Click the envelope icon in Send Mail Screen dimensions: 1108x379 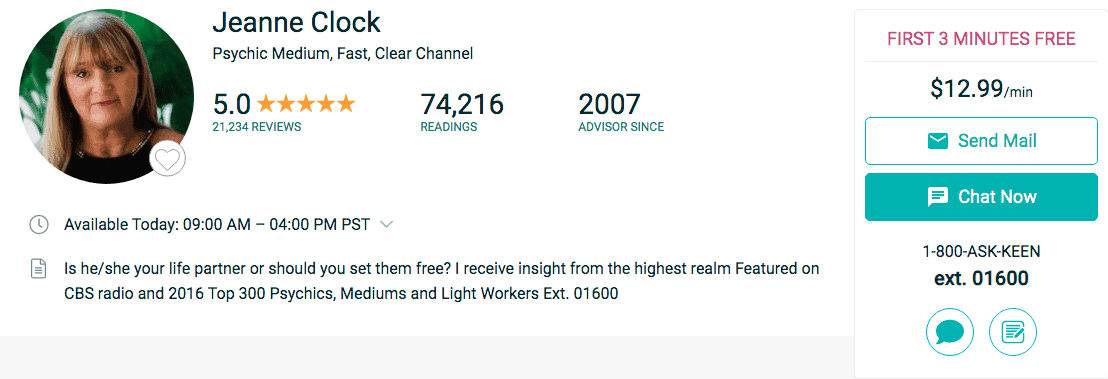[937, 141]
